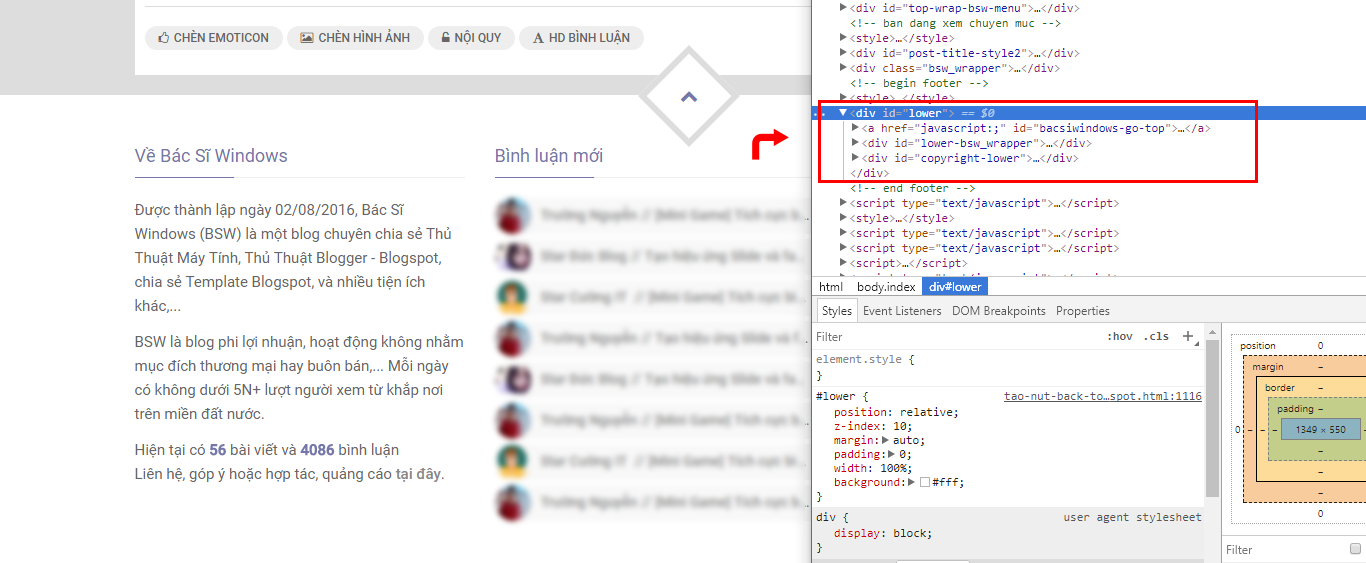Collapse the div id="lower" node
This screenshot has height=563, width=1366.
click(843, 113)
